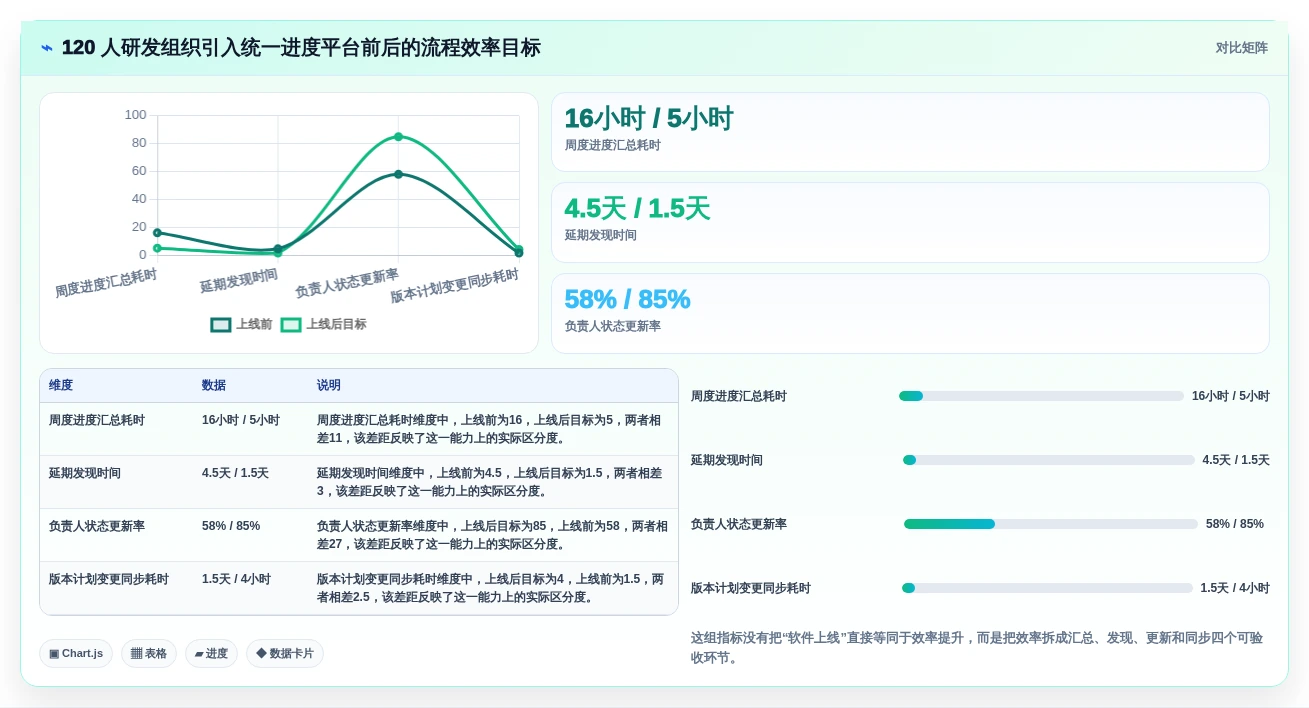Click the 版本计划变更同步耗时 progress bar
1309x708 pixels.
[1047, 588]
